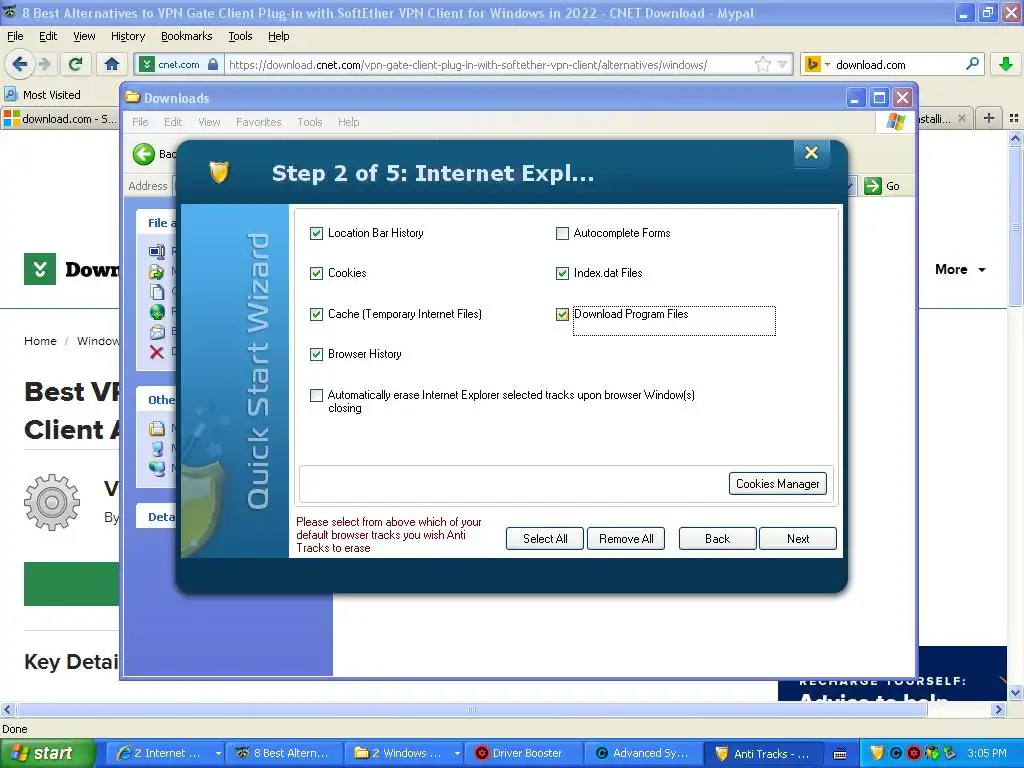
Task: Toggle Cache (Temporary Internet Files) checkbox
Action: [316, 314]
